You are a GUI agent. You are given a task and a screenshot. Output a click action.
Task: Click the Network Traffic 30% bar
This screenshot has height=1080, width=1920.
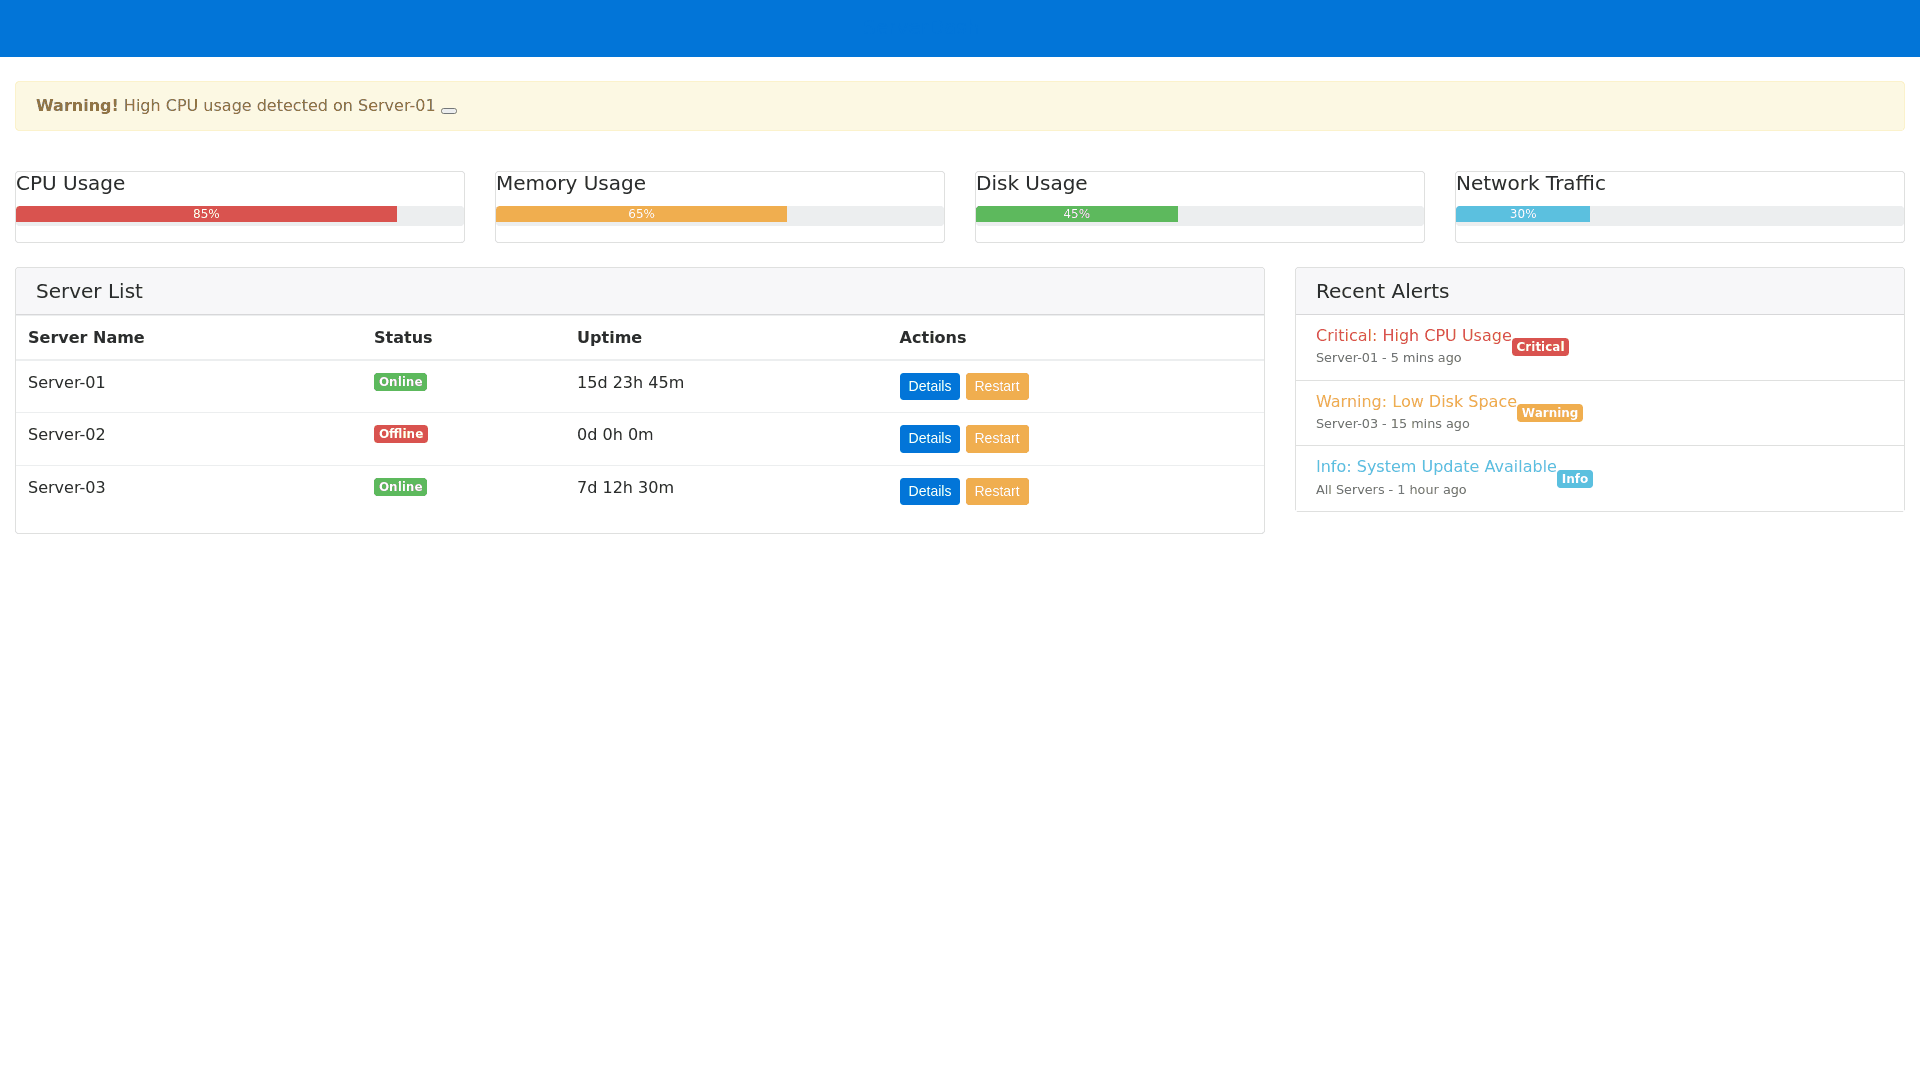point(1522,214)
